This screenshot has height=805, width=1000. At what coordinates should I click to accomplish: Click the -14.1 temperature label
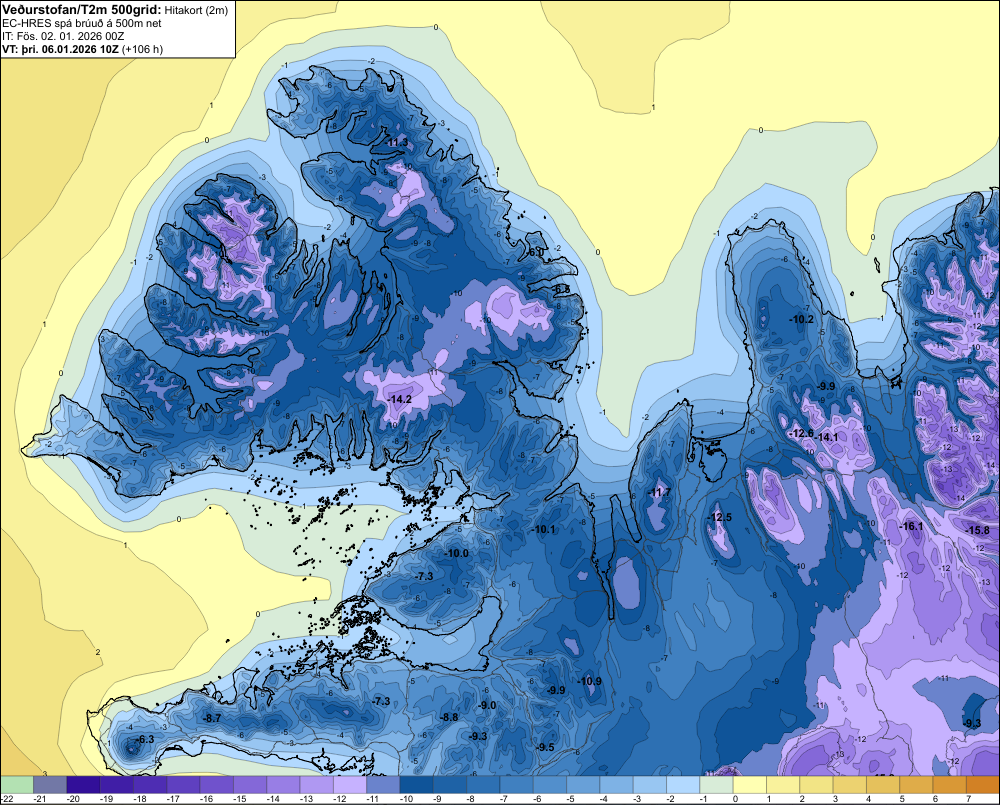click(x=827, y=437)
